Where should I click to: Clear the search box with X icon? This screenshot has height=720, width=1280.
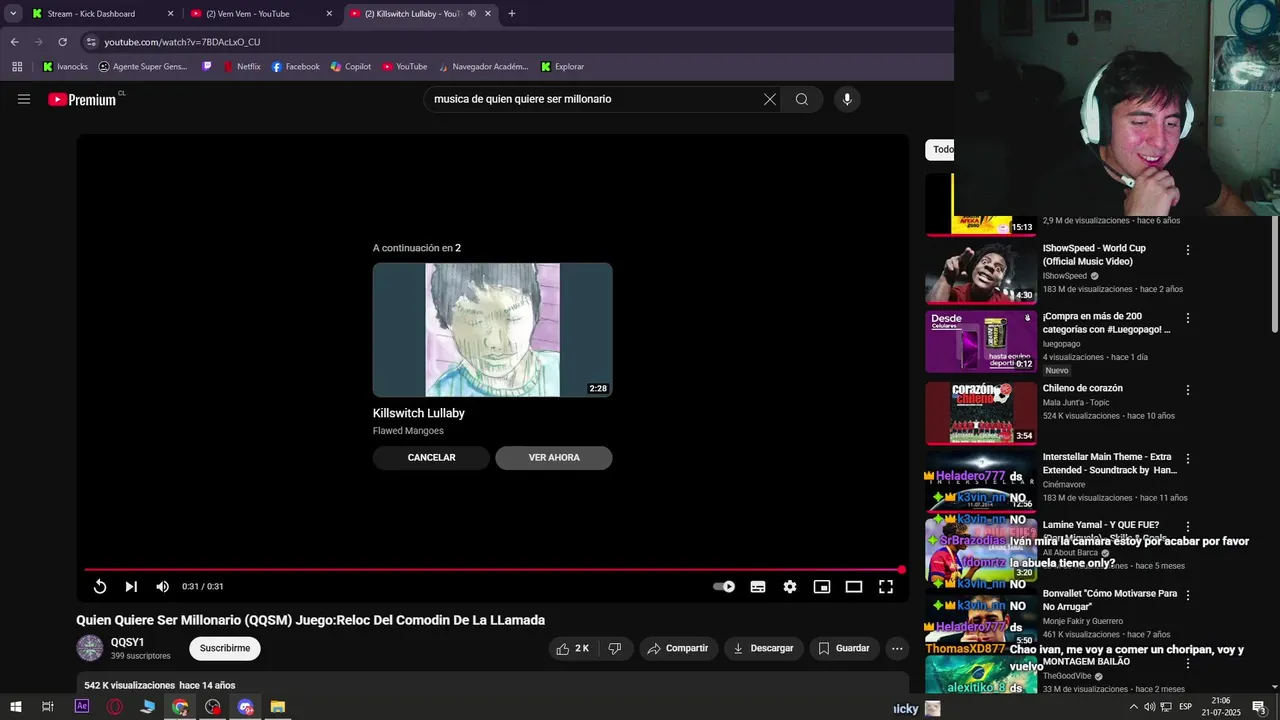click(x=770, y=99)
